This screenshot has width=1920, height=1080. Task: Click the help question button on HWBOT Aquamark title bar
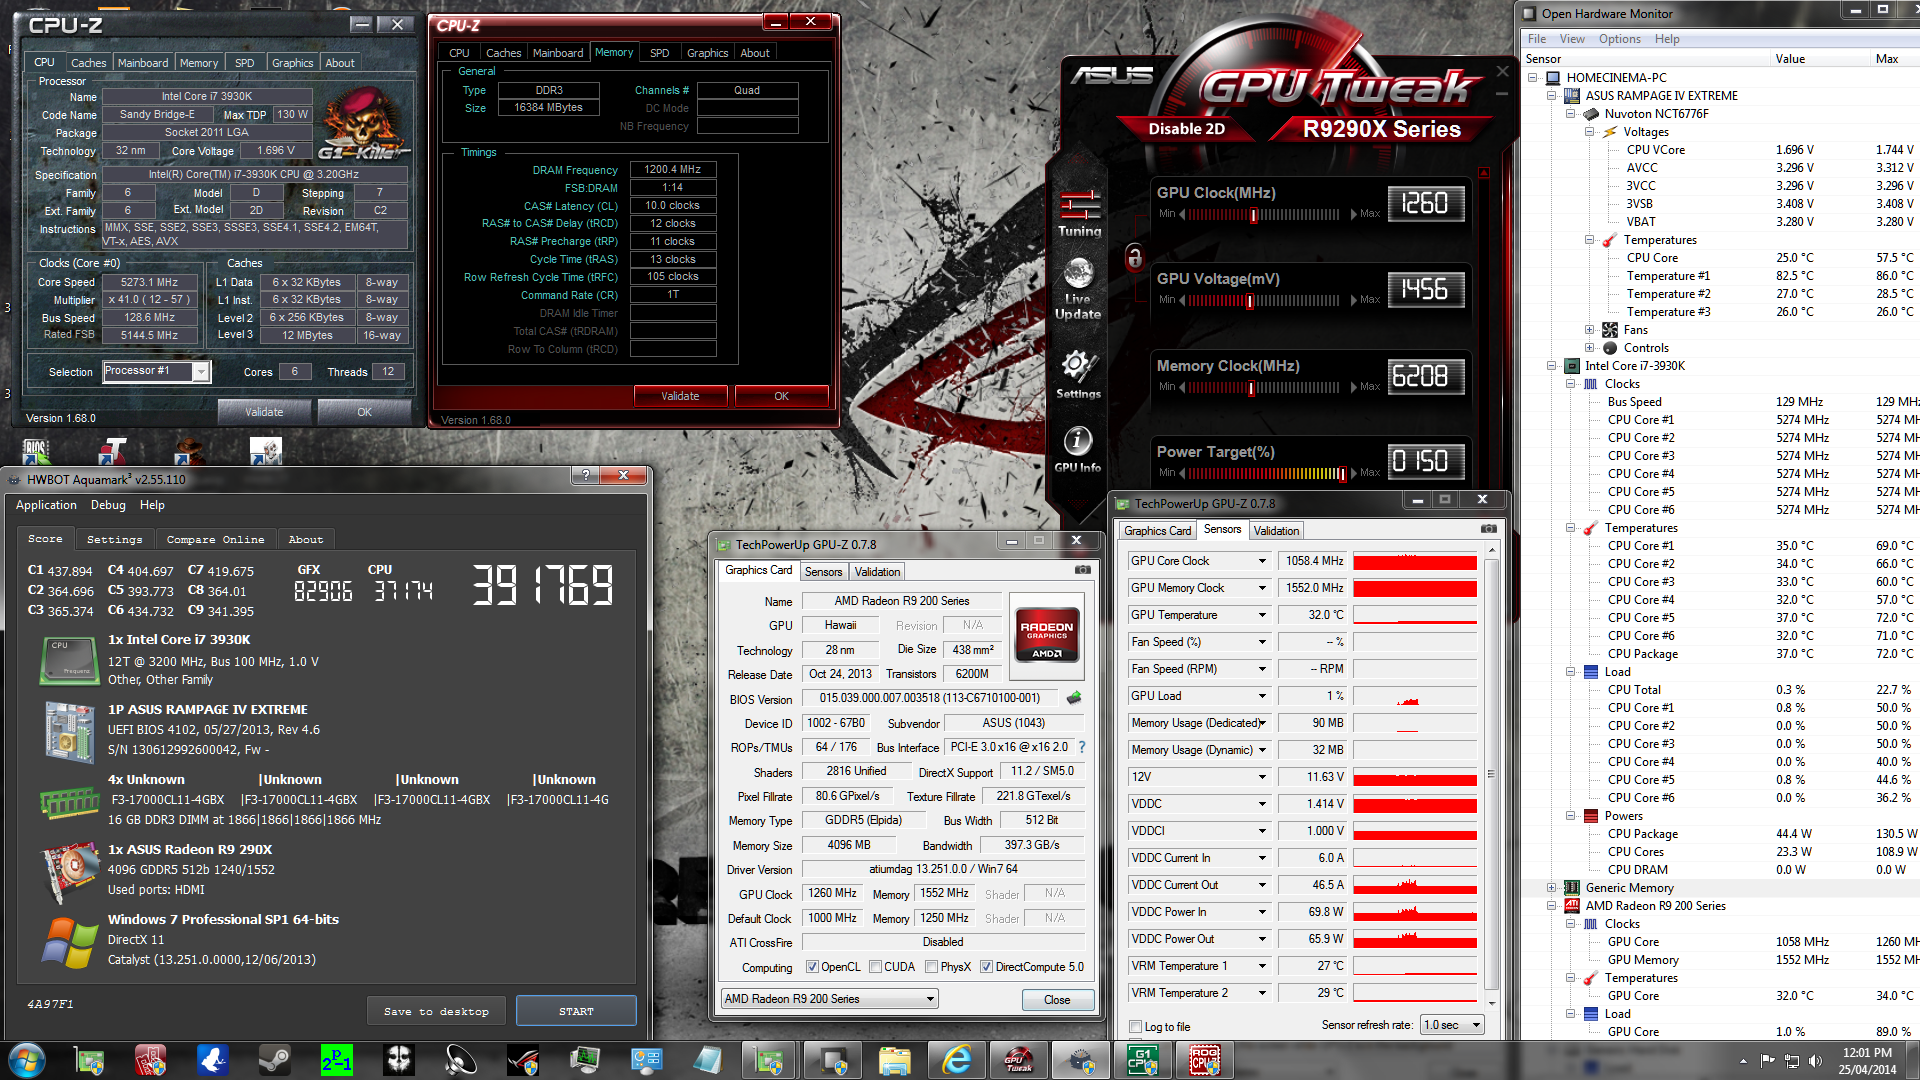[x=586, y=475]
